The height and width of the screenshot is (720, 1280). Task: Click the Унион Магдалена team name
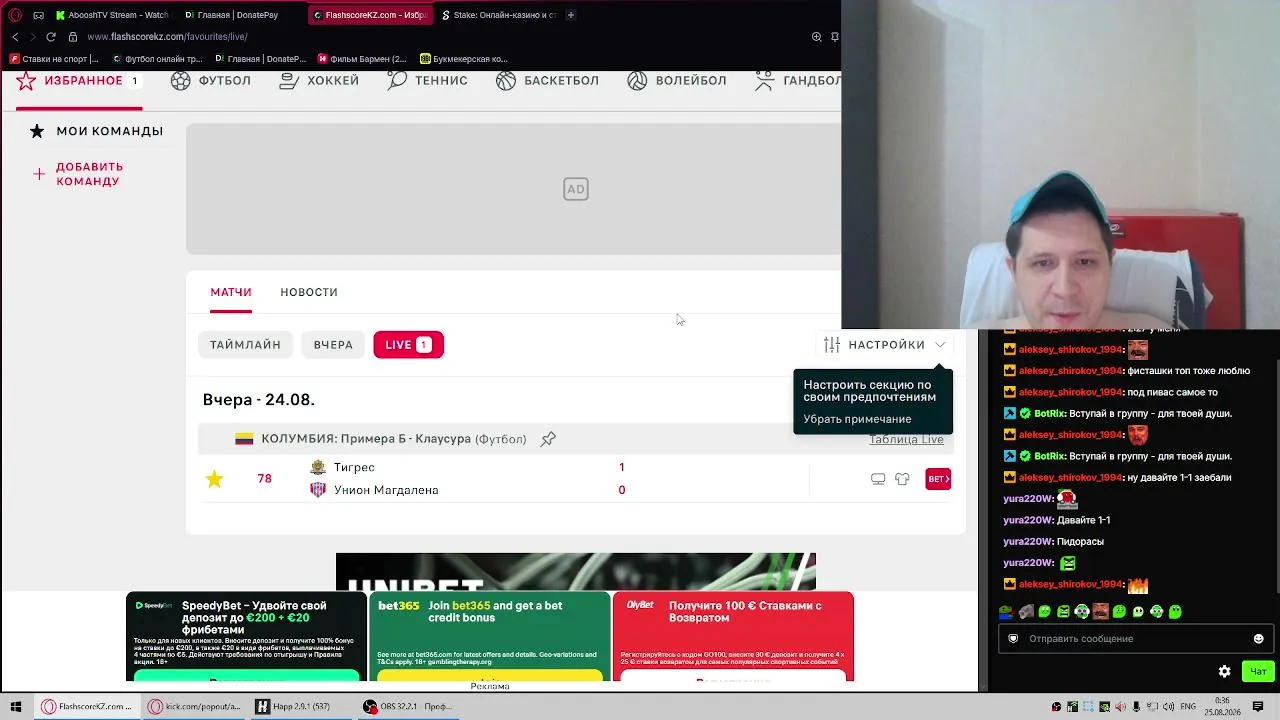coord(386,490)
